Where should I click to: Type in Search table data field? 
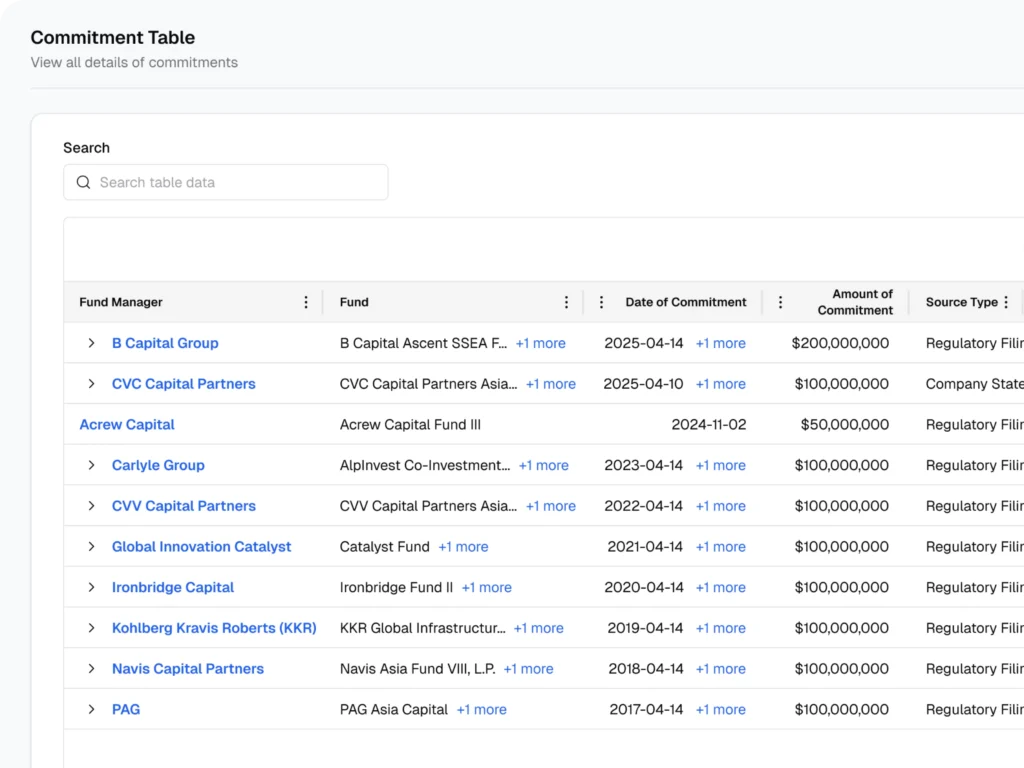click(x=240, y=183)
